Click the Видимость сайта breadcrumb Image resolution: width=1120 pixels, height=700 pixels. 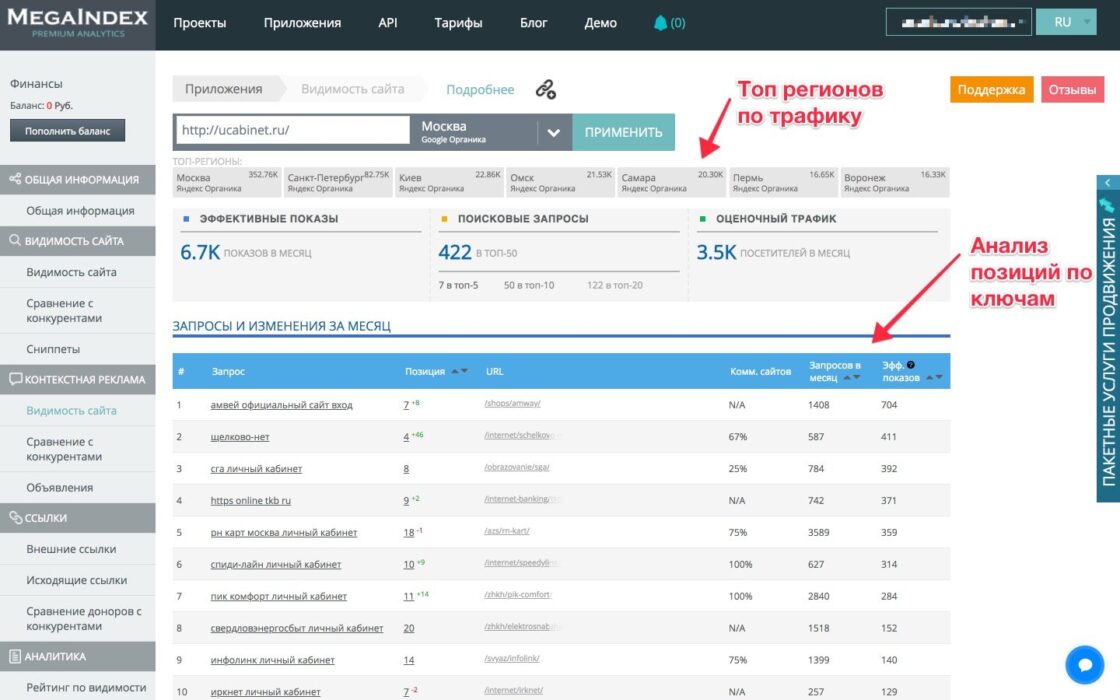coord(352,89)
